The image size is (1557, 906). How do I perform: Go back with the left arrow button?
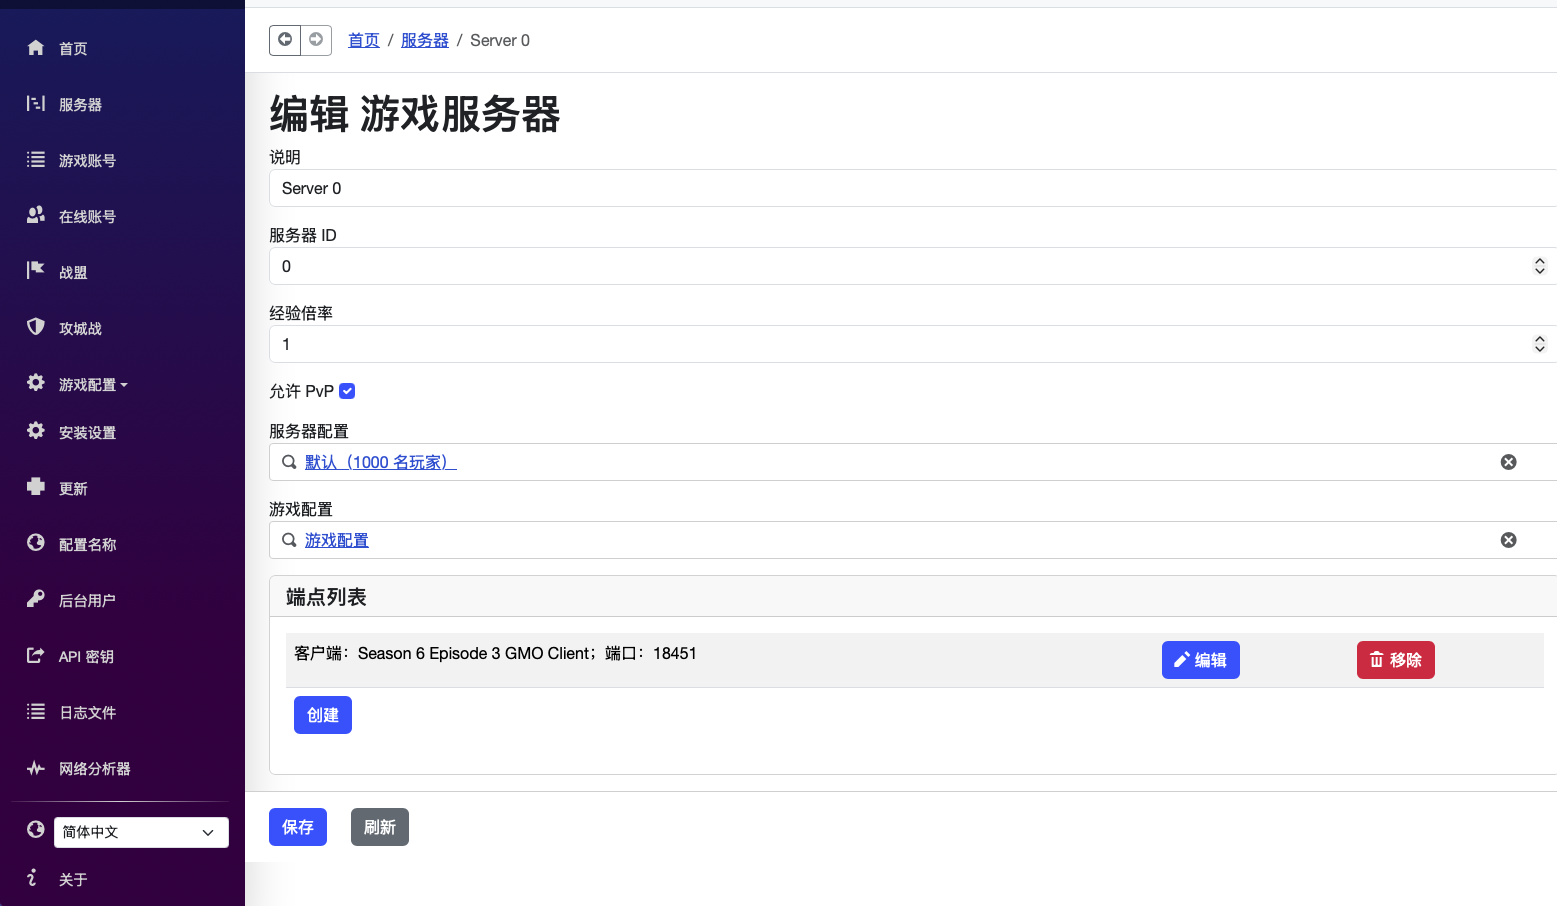point(285,40)
